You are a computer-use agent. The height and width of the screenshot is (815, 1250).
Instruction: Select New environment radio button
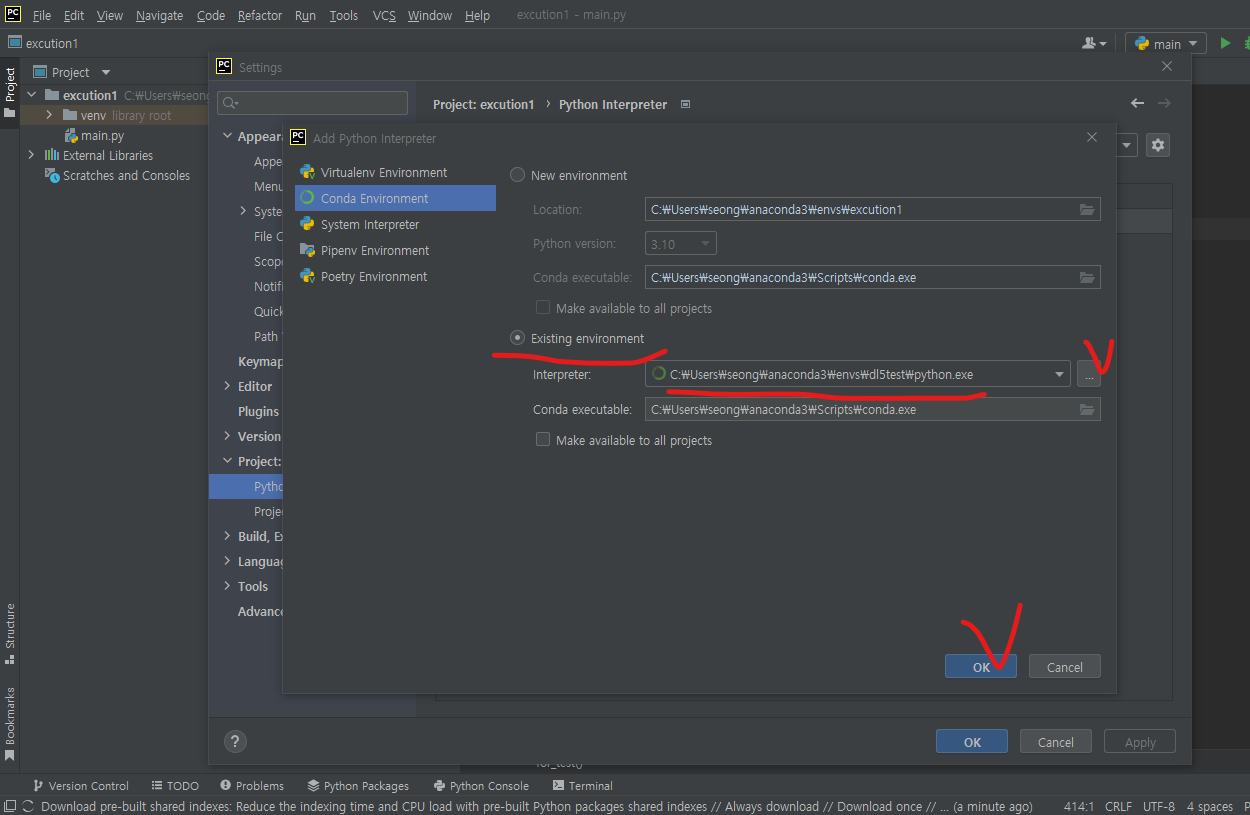point(517,175)
